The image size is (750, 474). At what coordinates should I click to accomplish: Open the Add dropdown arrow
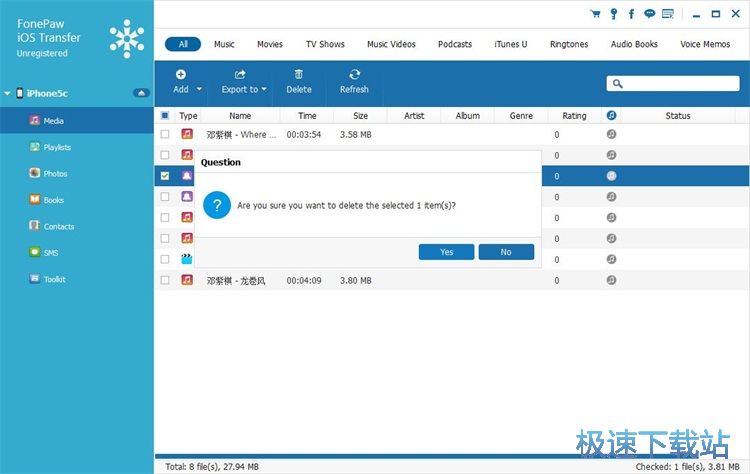point(199,89)
